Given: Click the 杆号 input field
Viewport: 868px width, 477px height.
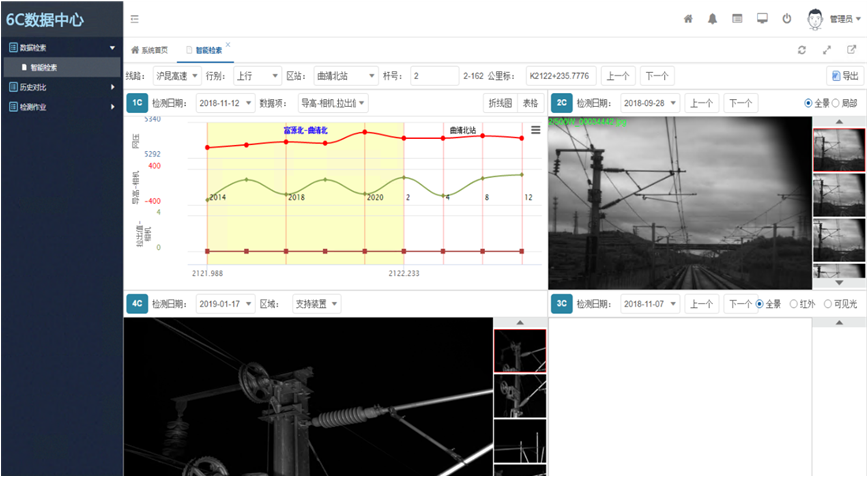Looking at the screenshot, I should coord(434,76).
